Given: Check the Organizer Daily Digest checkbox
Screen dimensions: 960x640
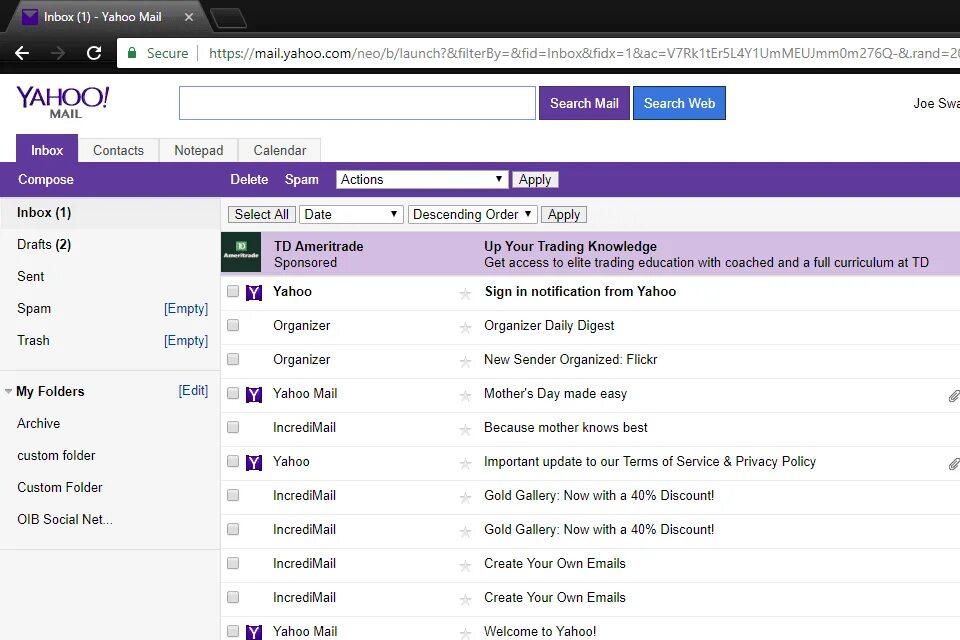Looking at the screenshot, I should pos(233,325).
